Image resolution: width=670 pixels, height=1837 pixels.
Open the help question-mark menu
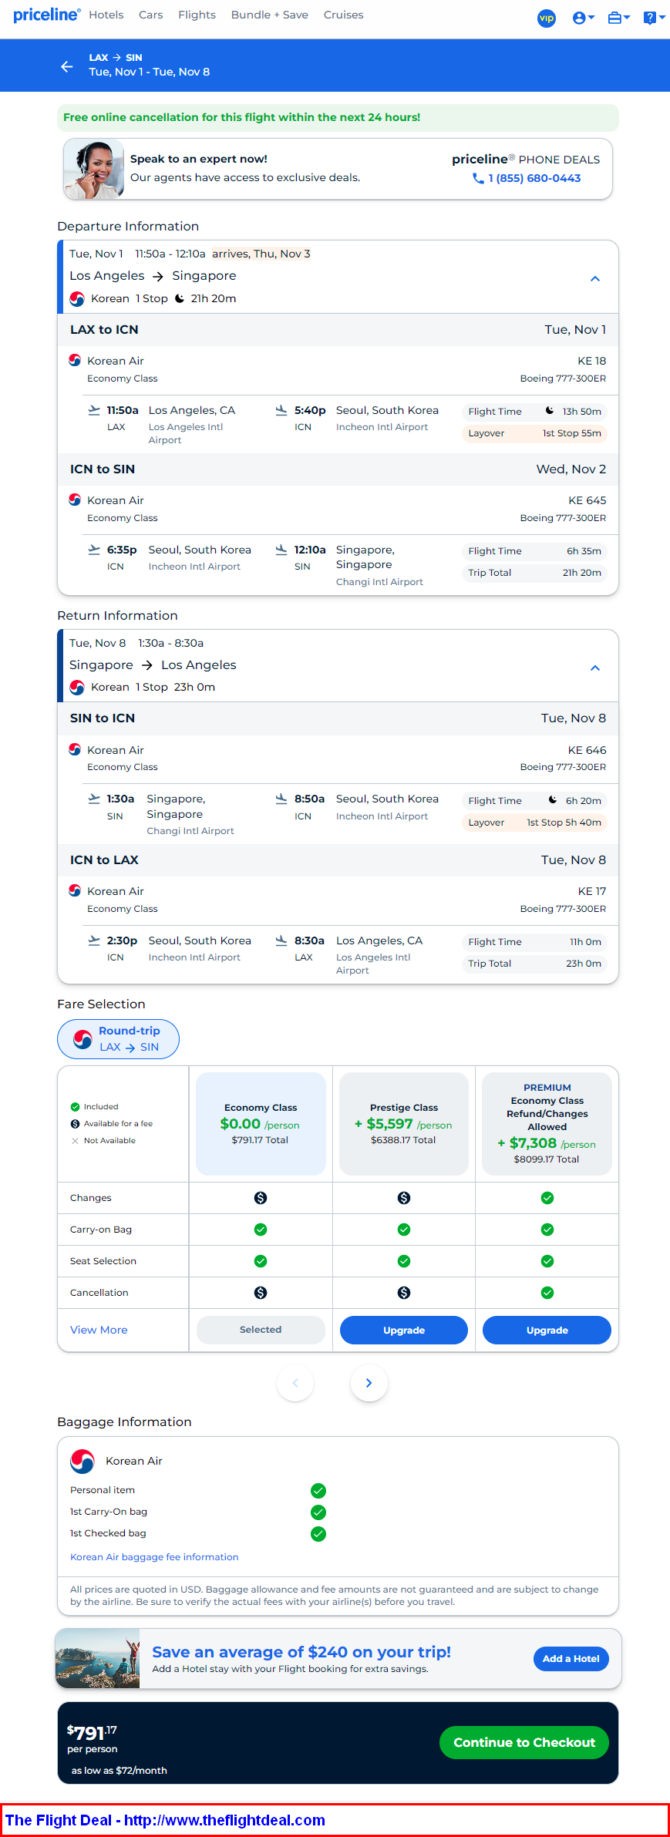654,18
